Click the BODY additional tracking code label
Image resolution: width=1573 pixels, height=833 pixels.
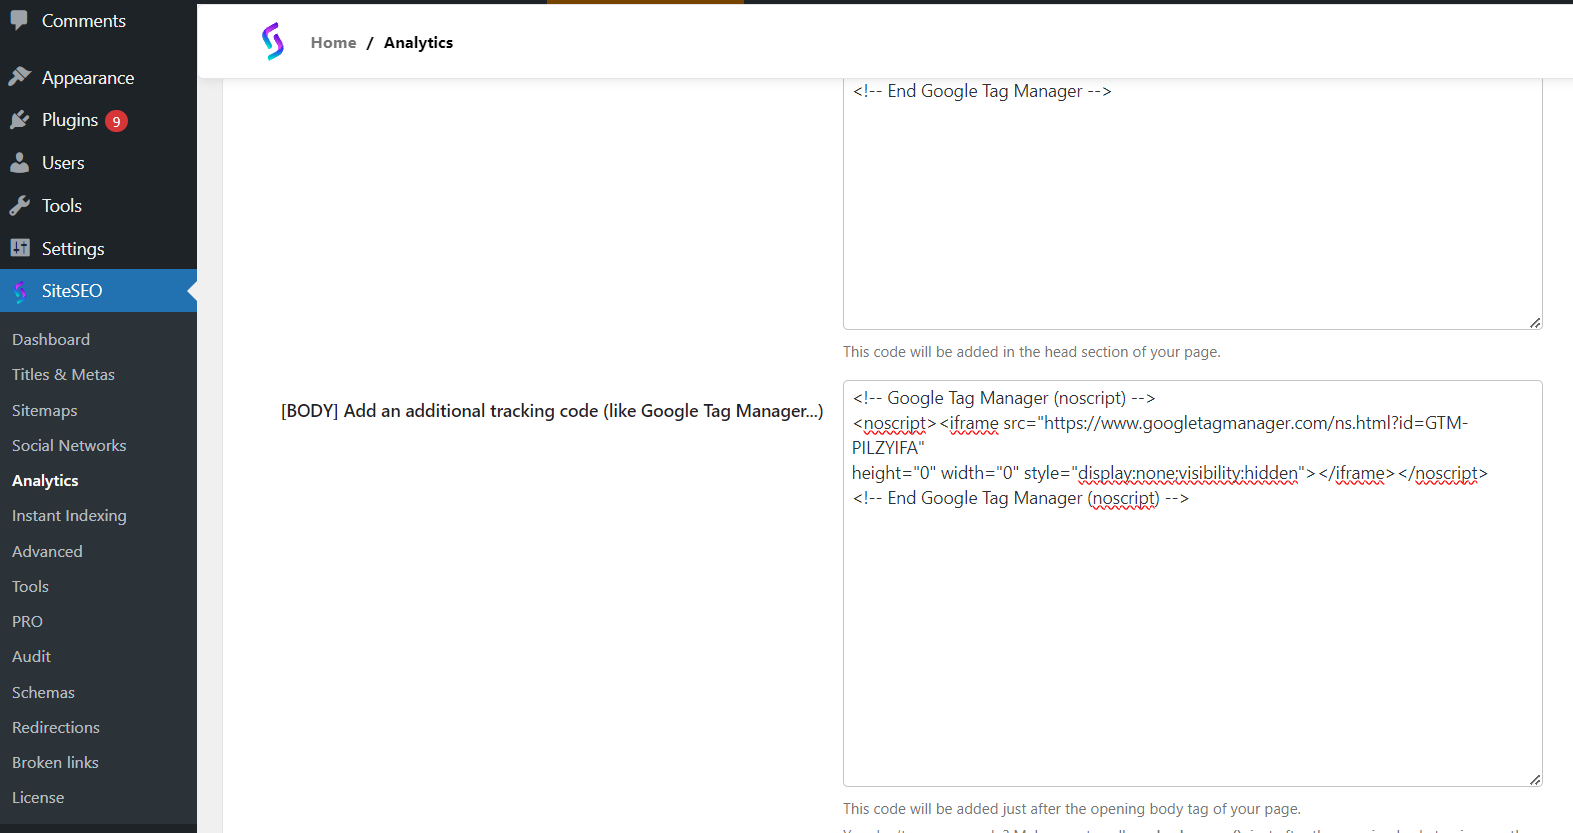[x=552, y=411]
